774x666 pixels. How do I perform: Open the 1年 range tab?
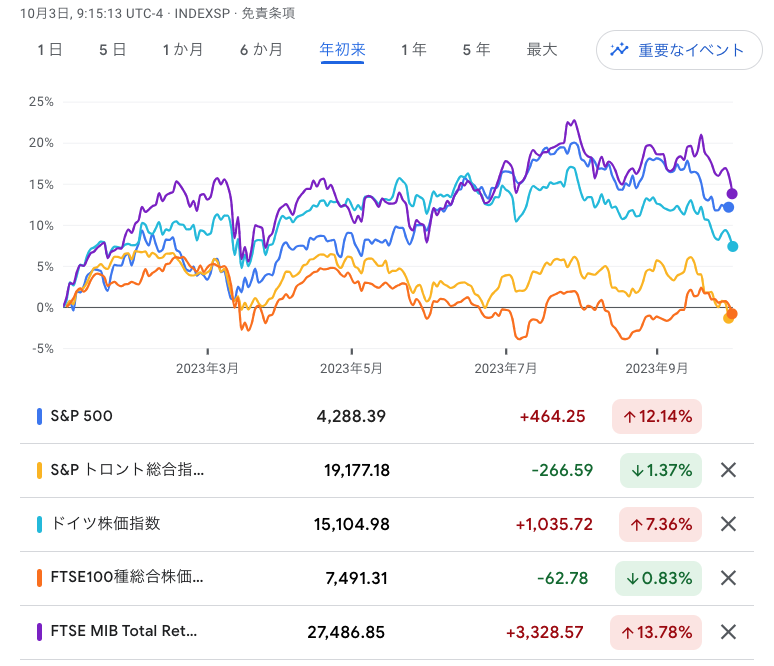pos(414,50)
